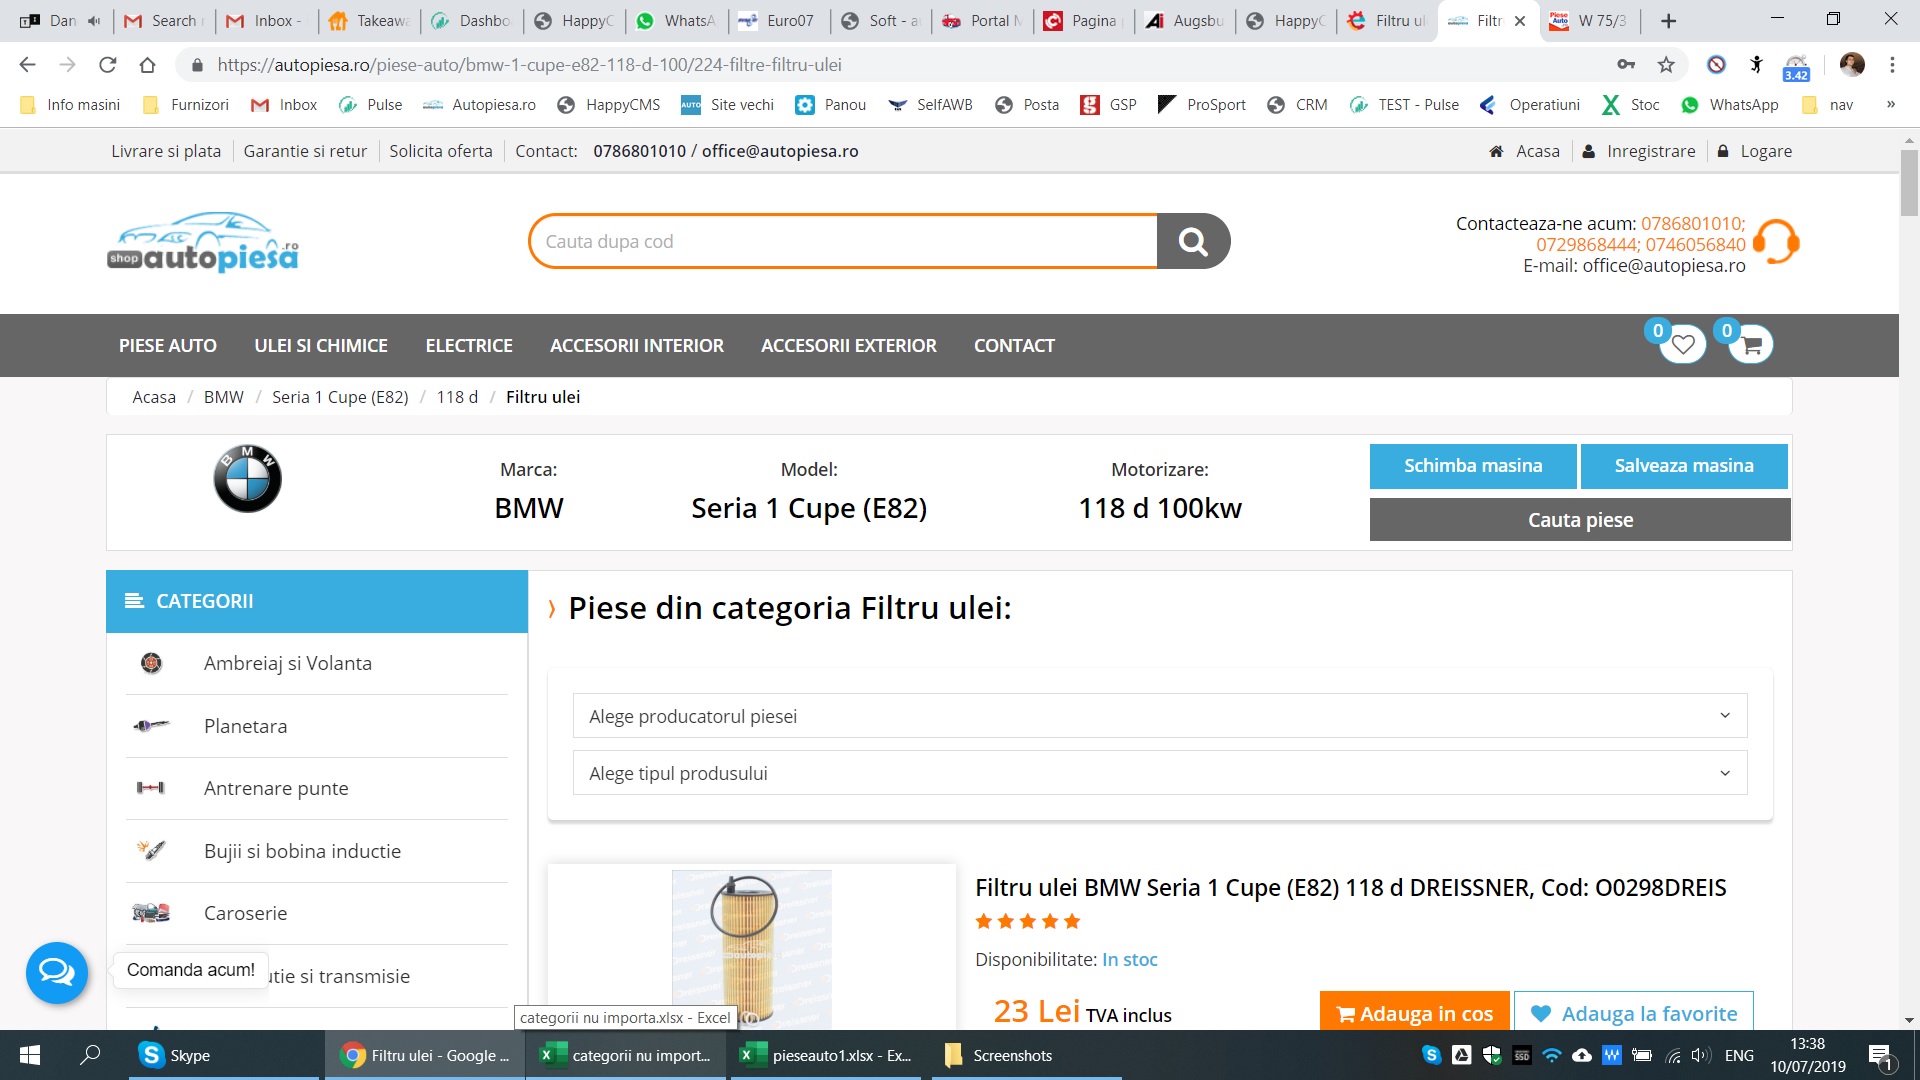Bookmark this page with star icon
This screenshot has width=1920, height=1080.
[1666, 65]
